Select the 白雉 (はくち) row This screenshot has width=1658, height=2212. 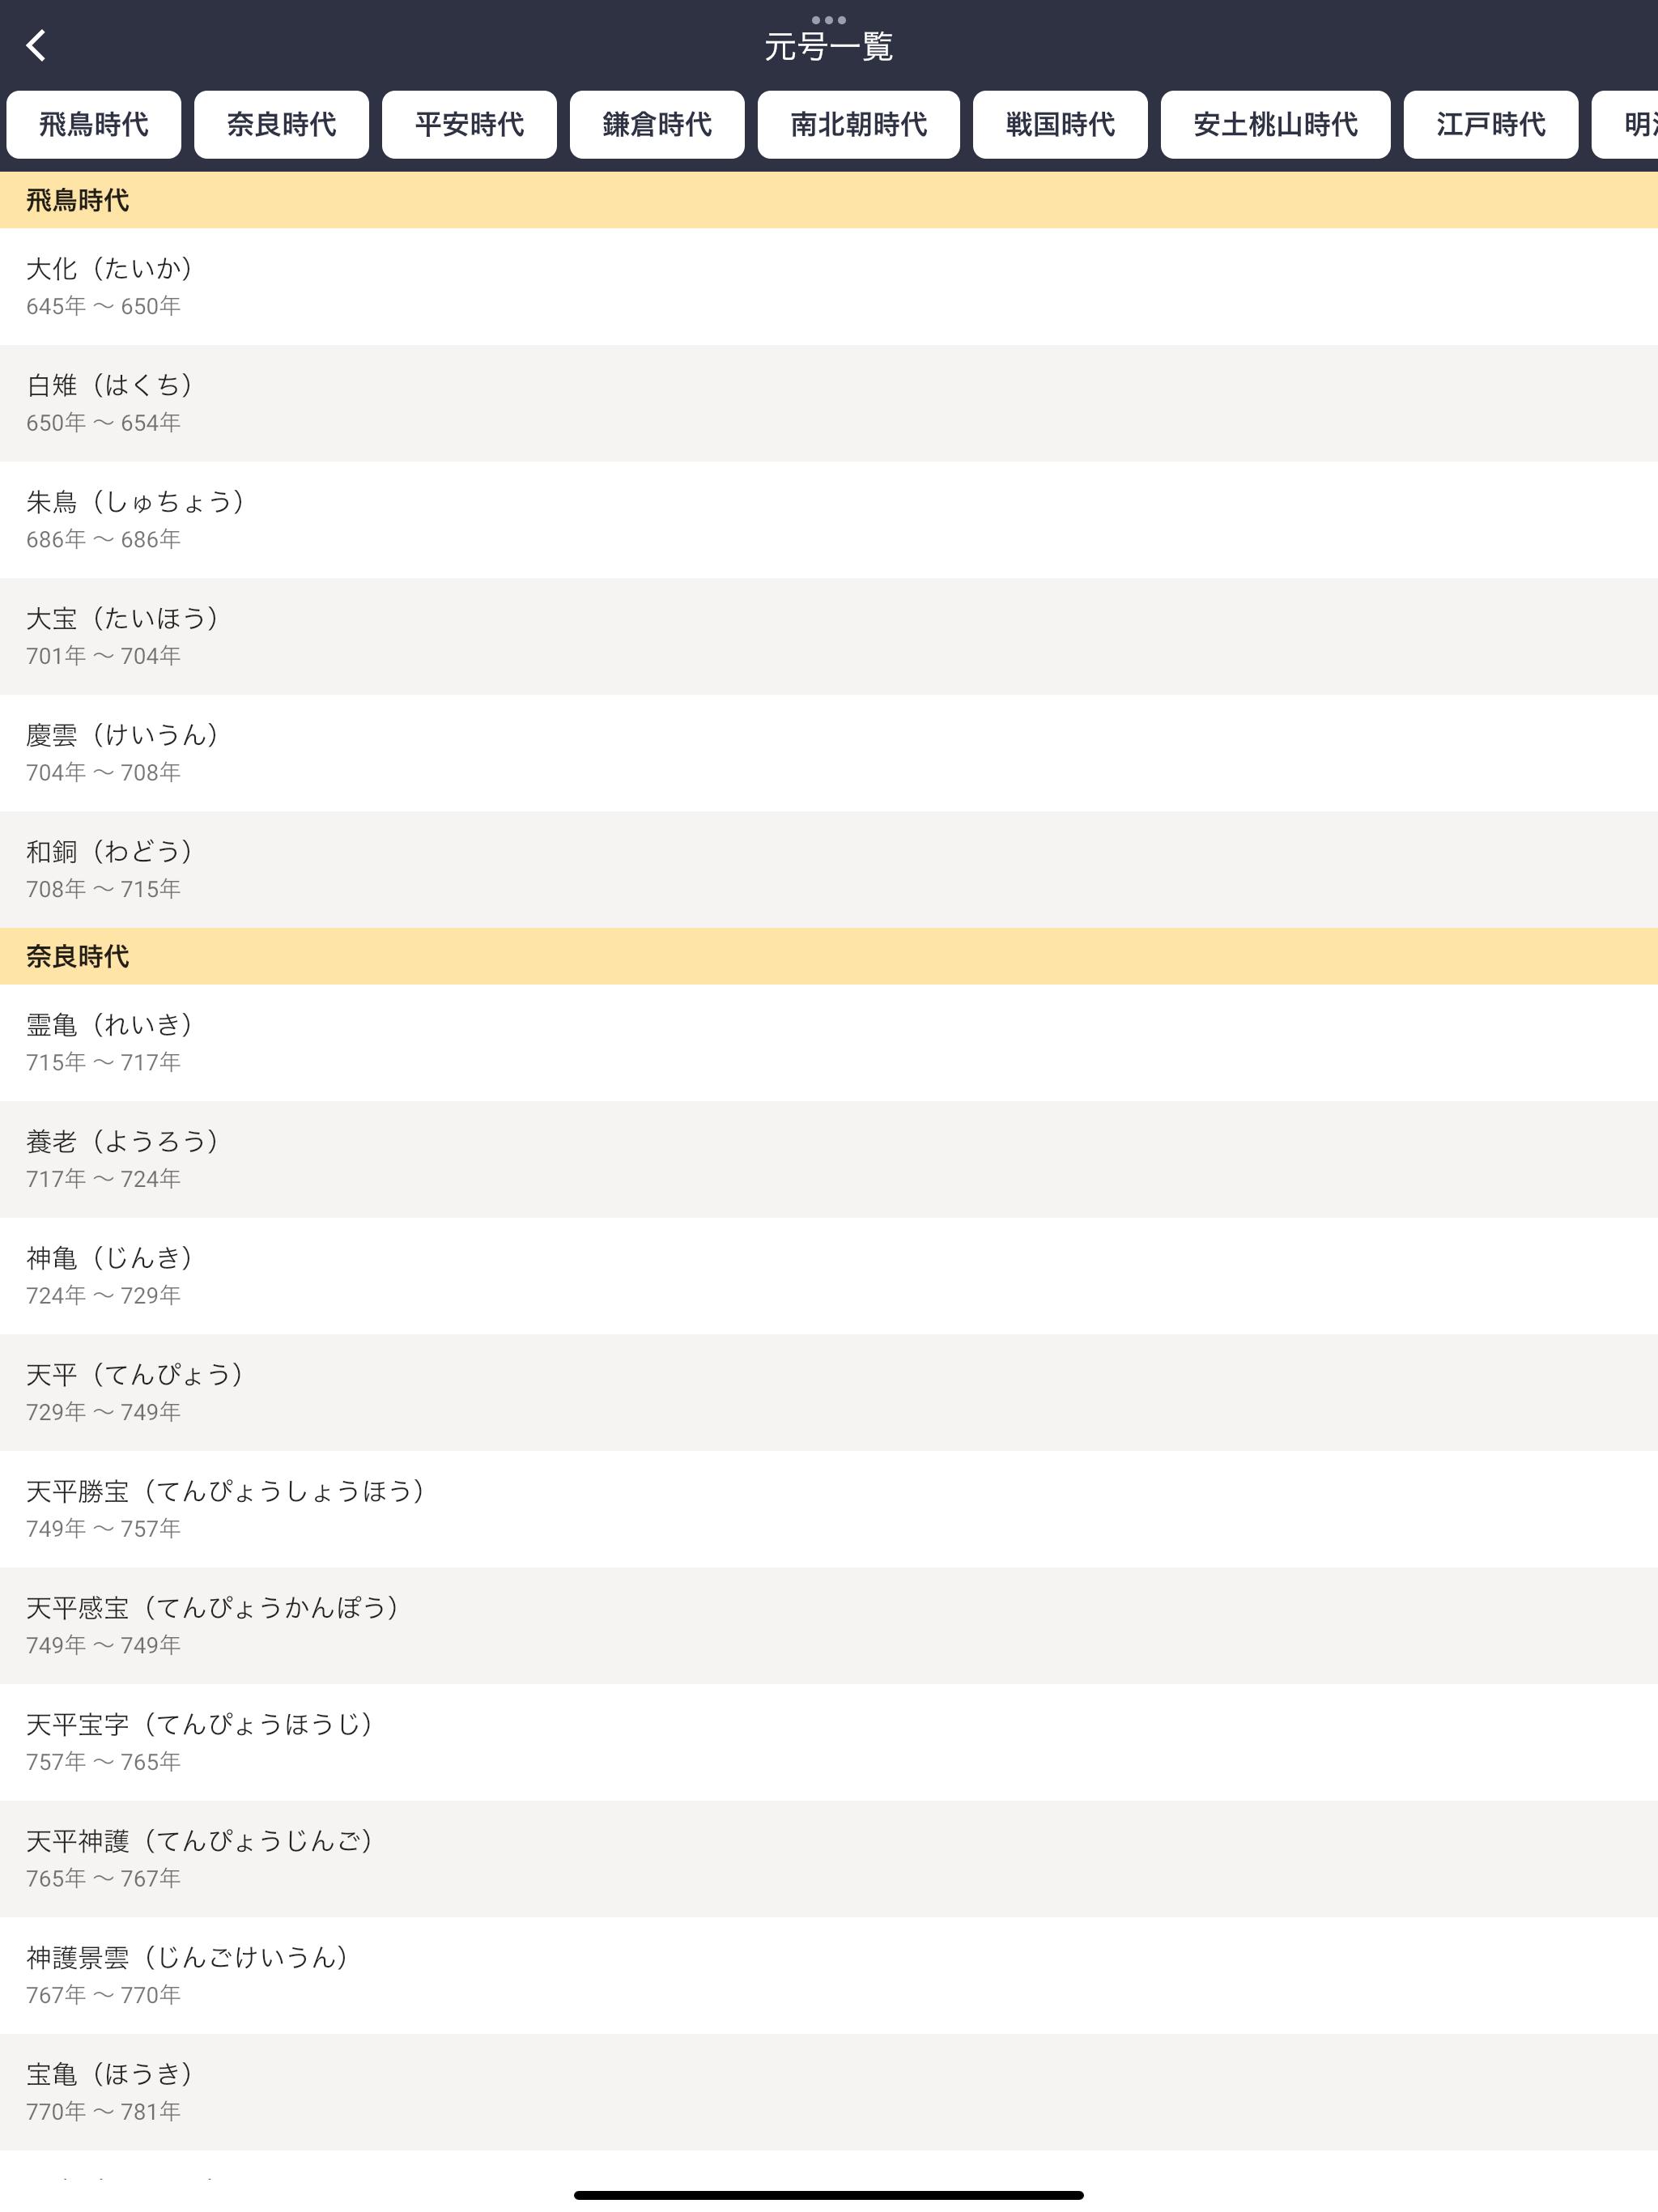(828, 403)
